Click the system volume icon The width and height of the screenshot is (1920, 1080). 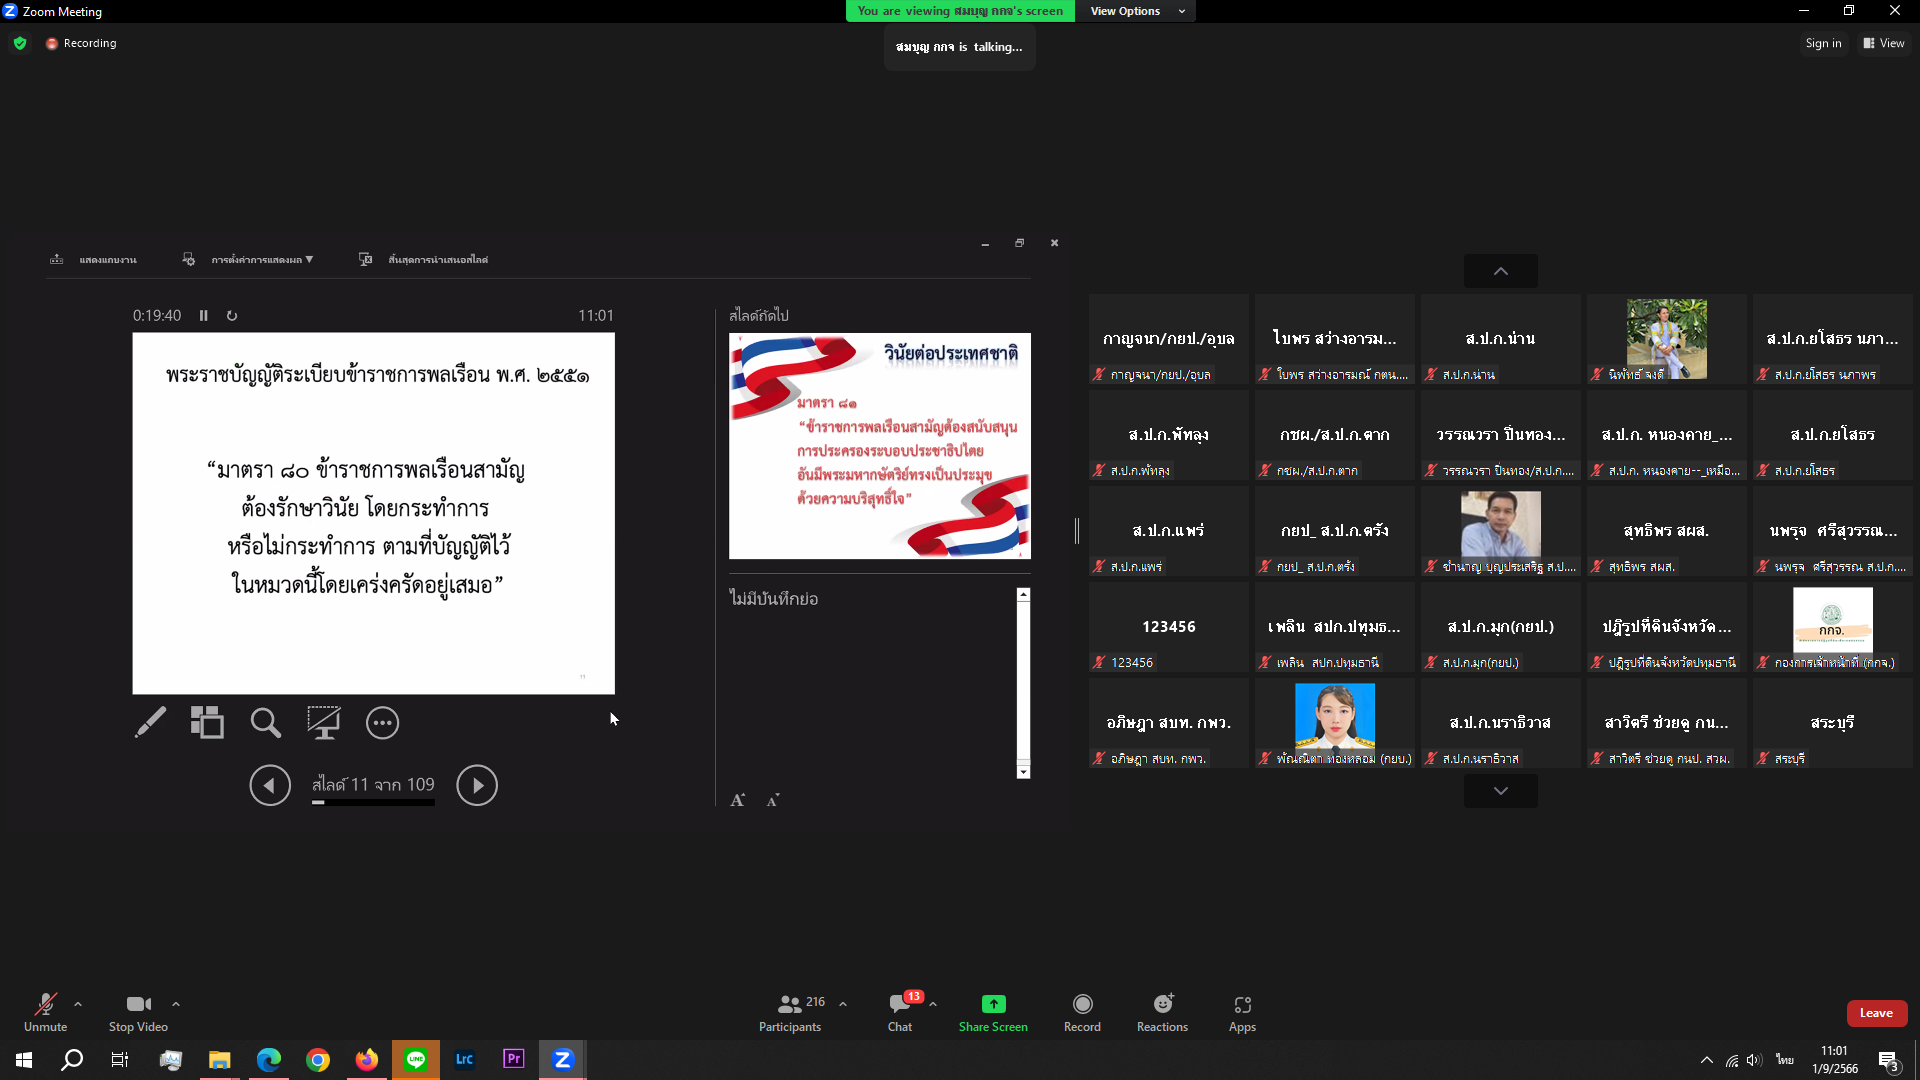1755,1060
